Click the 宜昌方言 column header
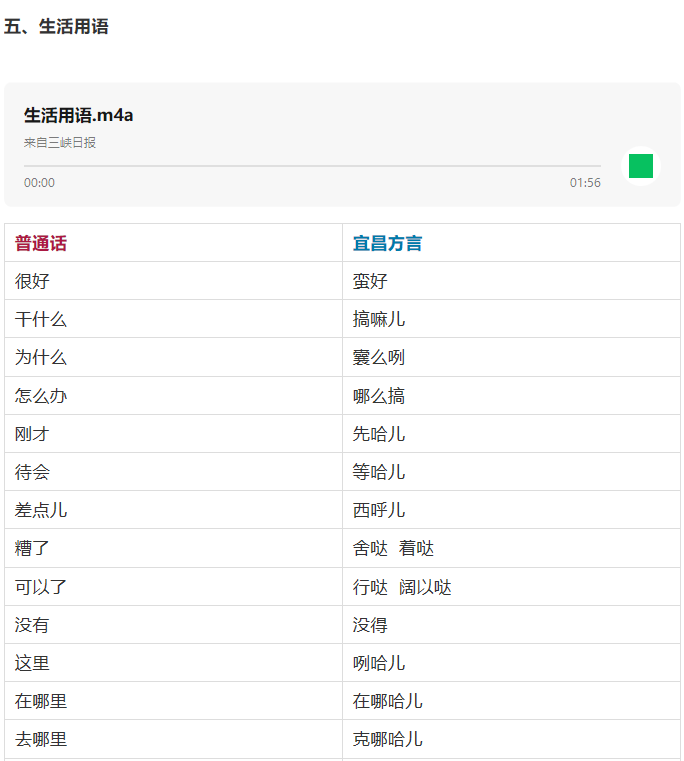The image size is (684, 761). [387, 243]
